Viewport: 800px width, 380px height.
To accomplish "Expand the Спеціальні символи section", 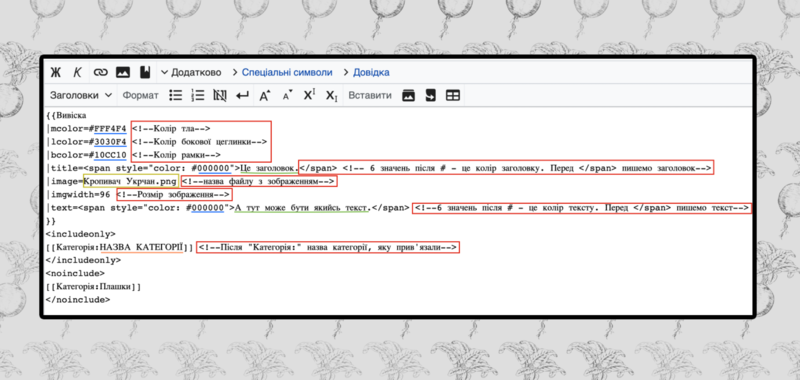I will click(x=282, y=72).
